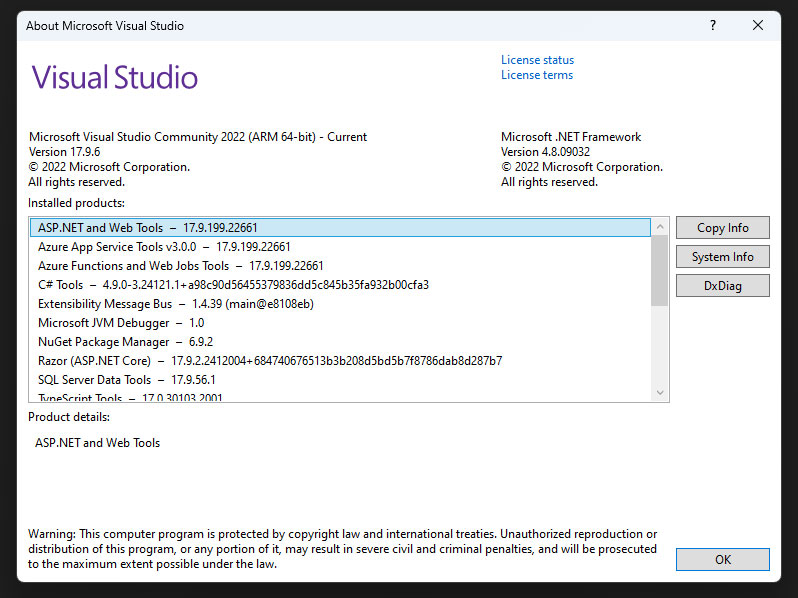Click the Version 17.9.6 text
Image resolution: width=798 pixels, height=598 pixels.
pos(65,152)
